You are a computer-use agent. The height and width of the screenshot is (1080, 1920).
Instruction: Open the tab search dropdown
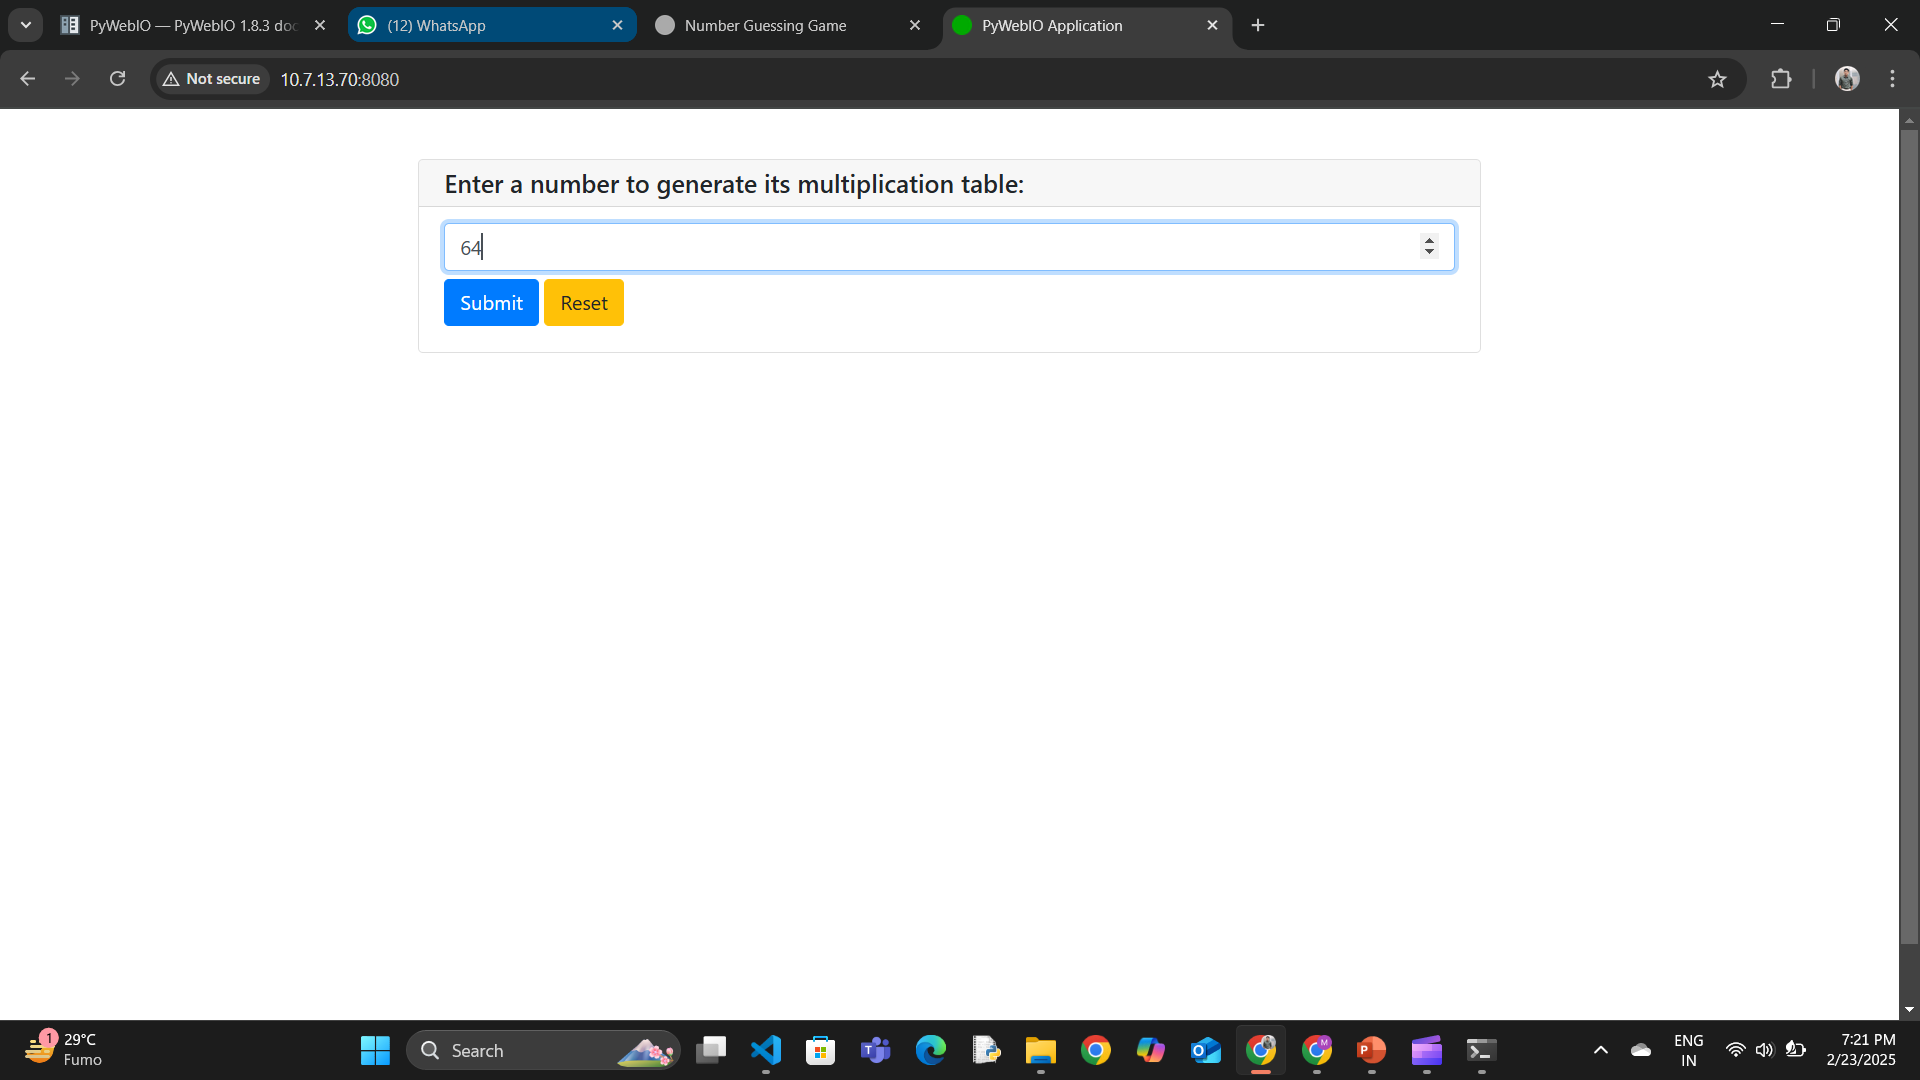[26, 25]
